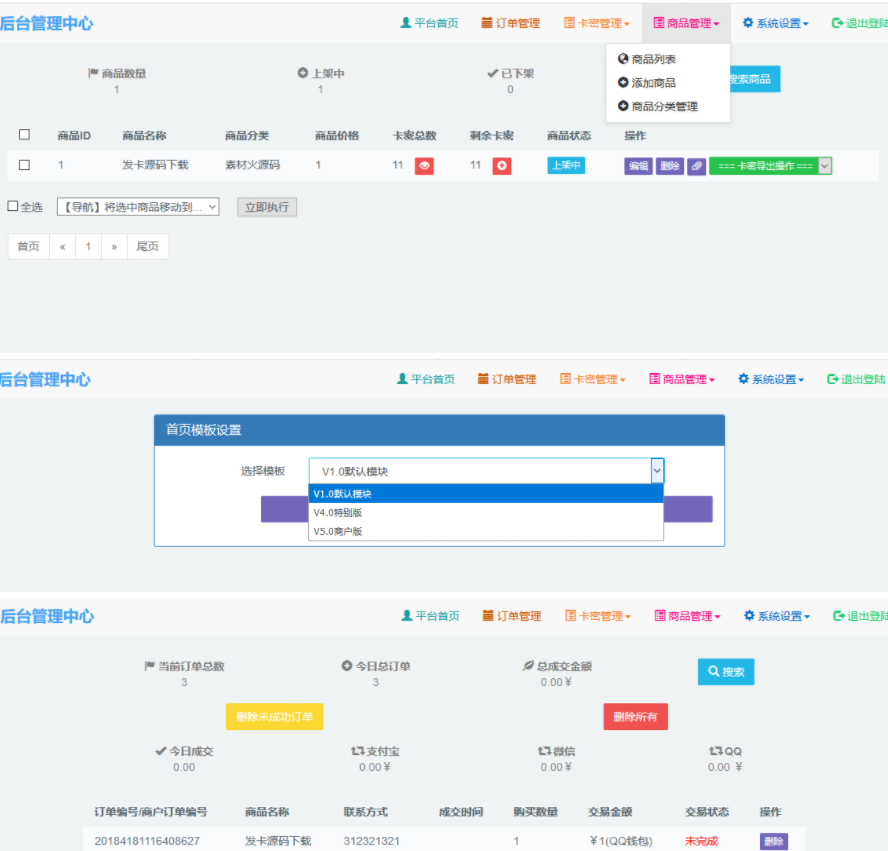This screenshot has height=851, width=888.
Task: Open 订单管理 on the product list page navbar
Action: [x=511, y=23]
